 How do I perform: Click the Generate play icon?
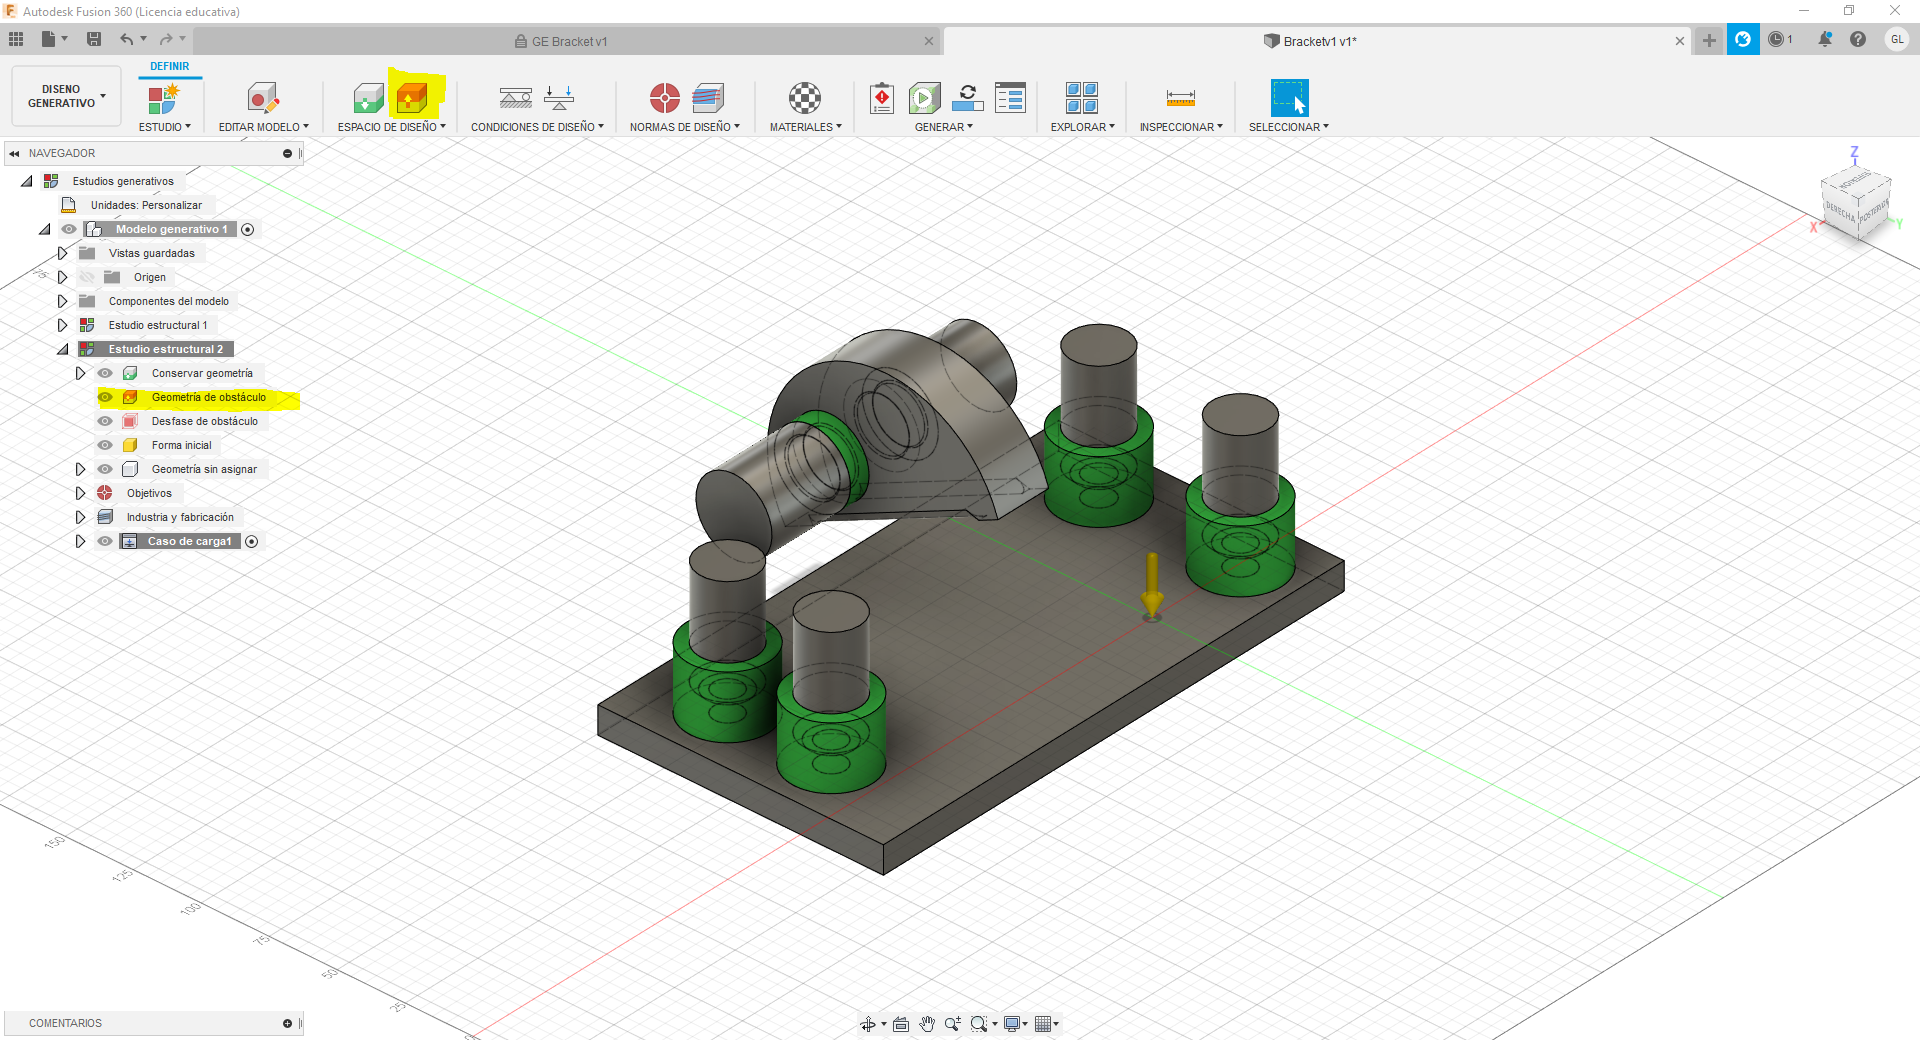925,98
